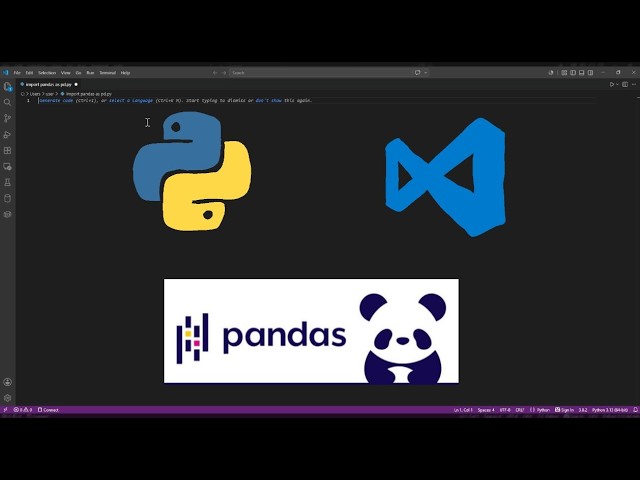Click the 'Generate code' link
The width and height of the screenshot is (640, 480).
pos(56,100)
